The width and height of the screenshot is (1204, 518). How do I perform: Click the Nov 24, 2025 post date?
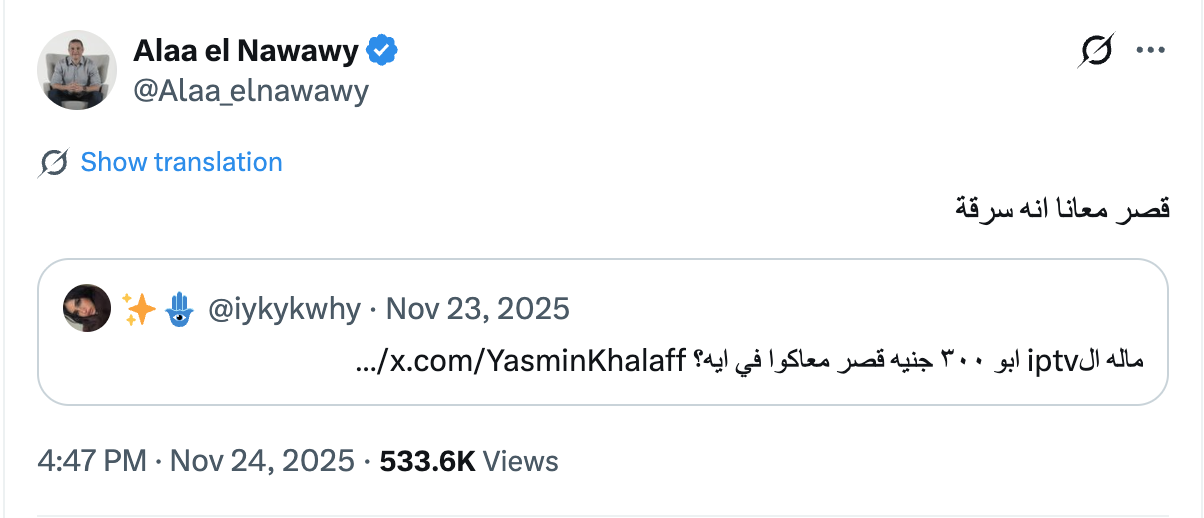(262, 460)
